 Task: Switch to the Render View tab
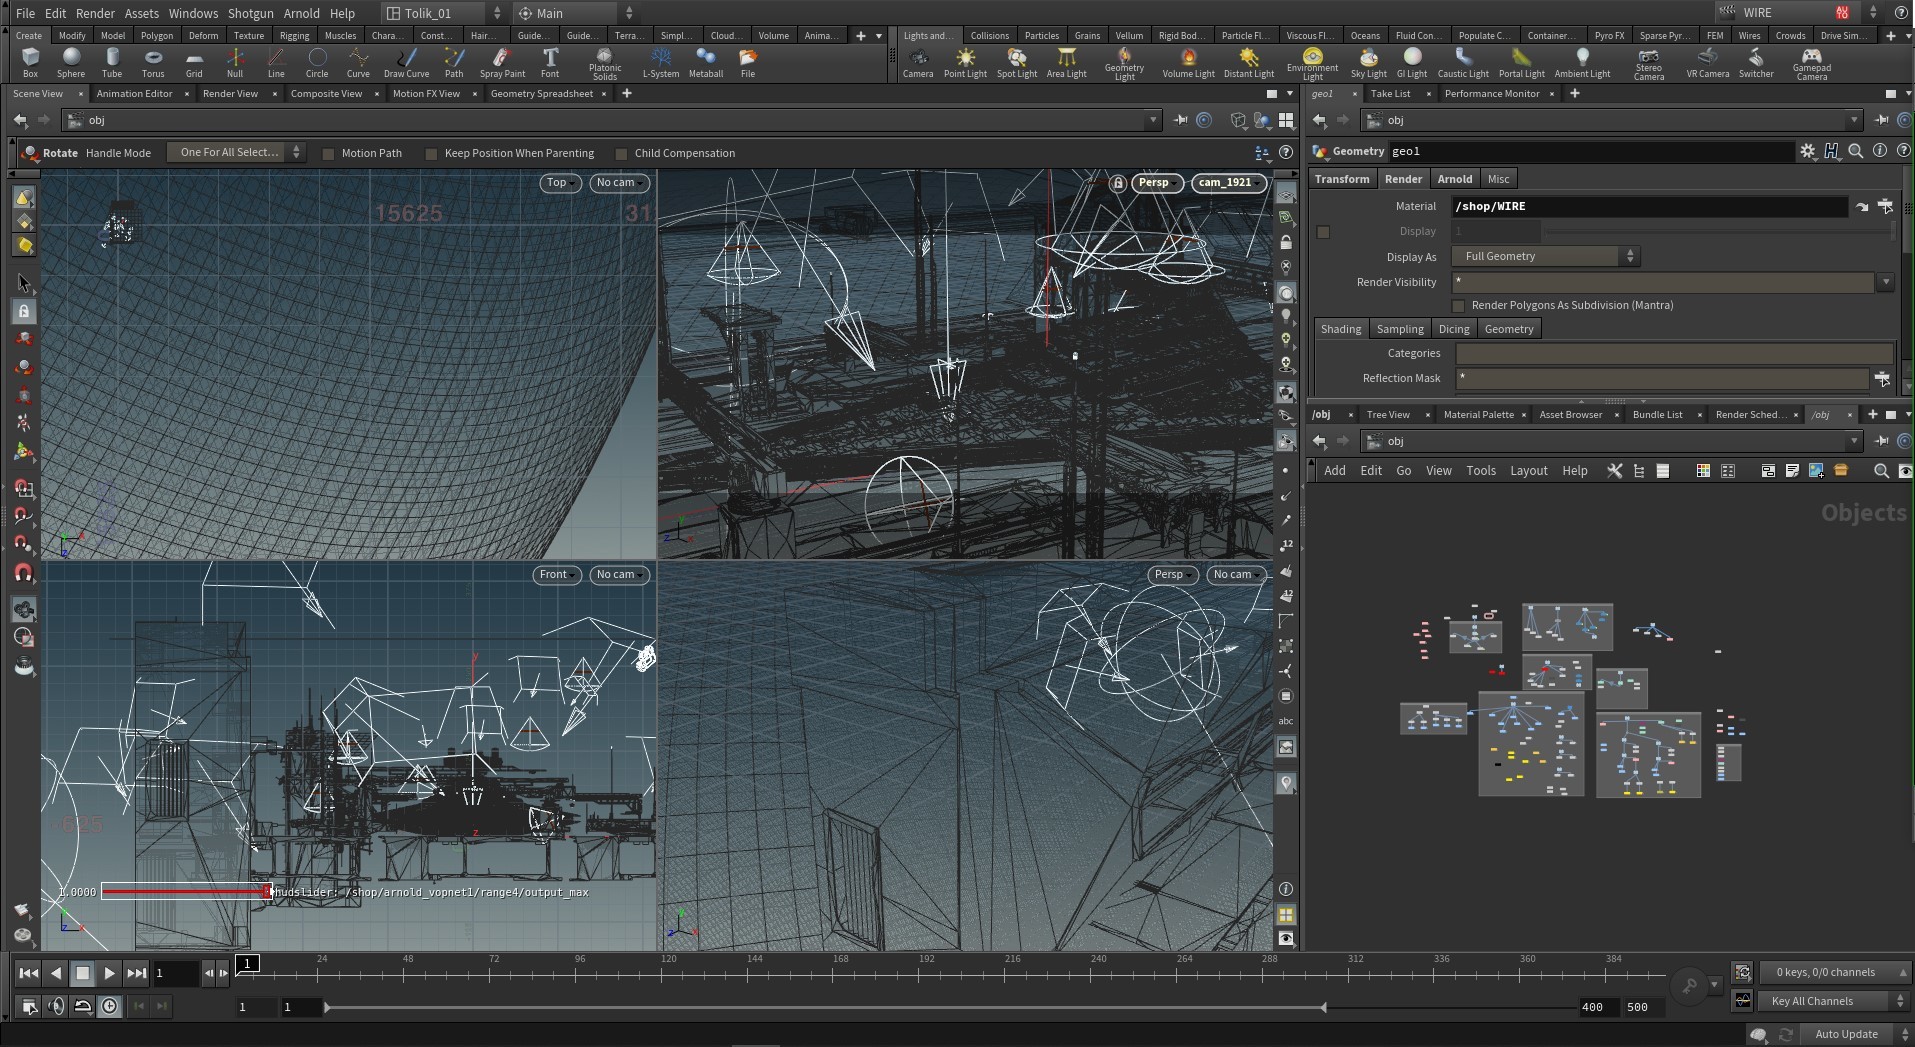(230, 94)
